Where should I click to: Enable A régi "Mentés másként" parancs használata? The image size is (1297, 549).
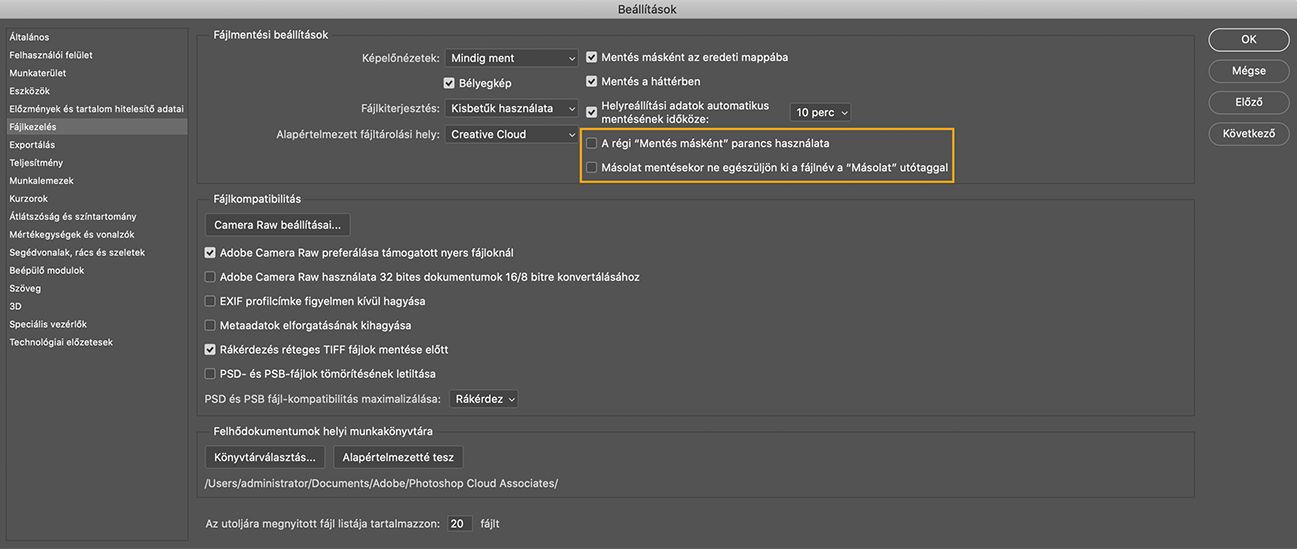(592, 143)
